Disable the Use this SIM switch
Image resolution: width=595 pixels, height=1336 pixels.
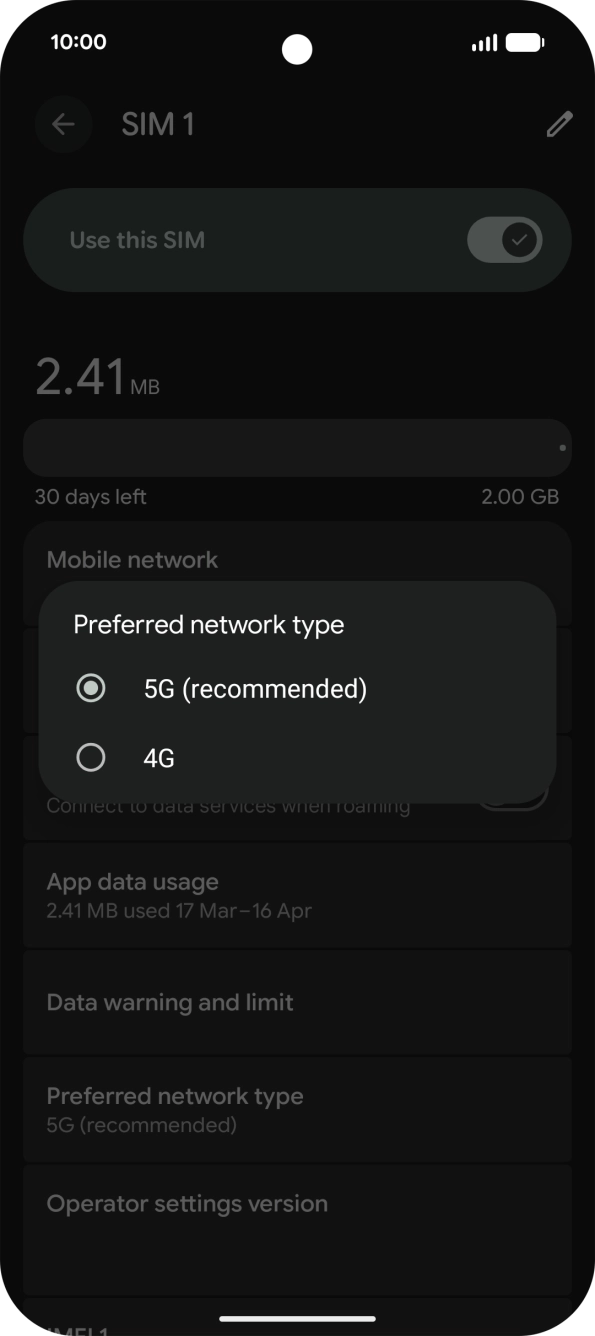505,239
